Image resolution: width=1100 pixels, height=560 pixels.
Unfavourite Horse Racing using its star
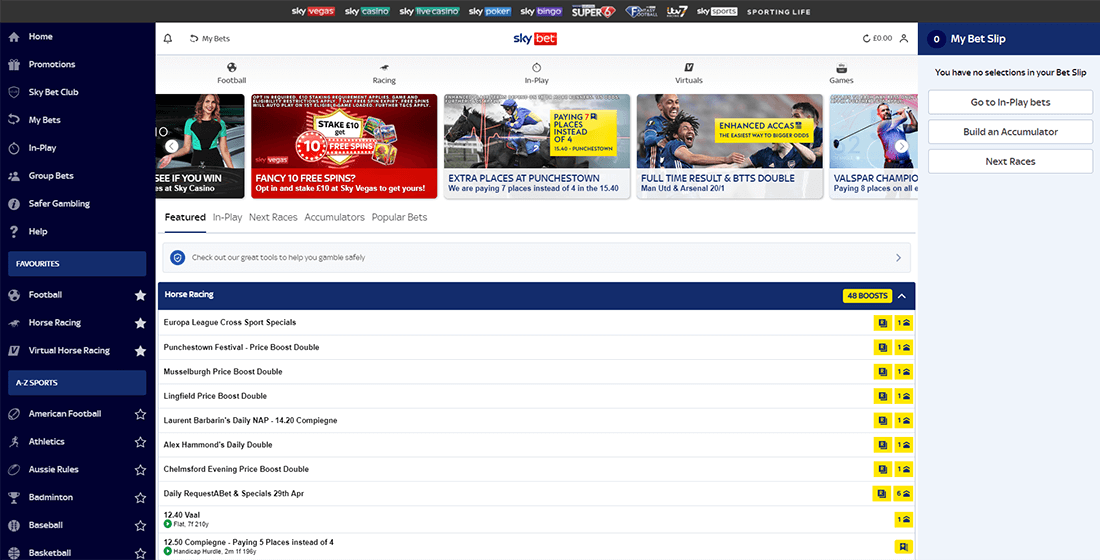140,323
